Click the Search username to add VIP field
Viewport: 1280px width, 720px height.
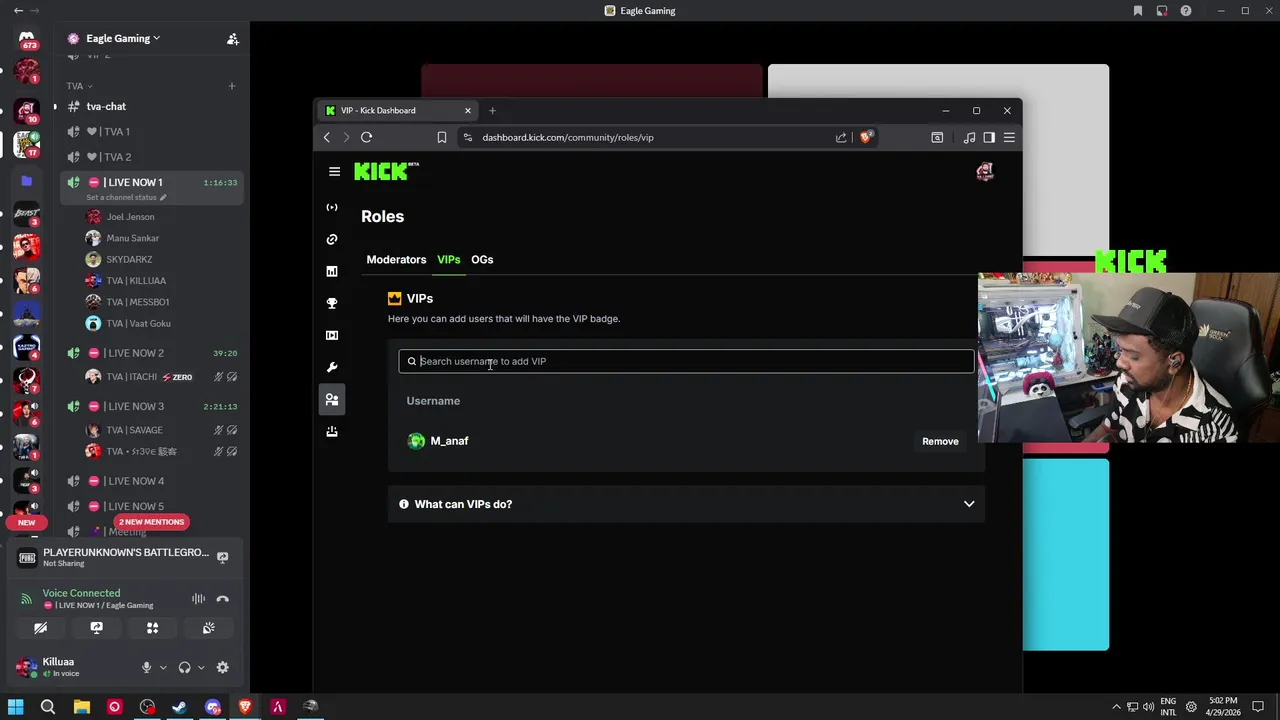(x=686, y=361)
